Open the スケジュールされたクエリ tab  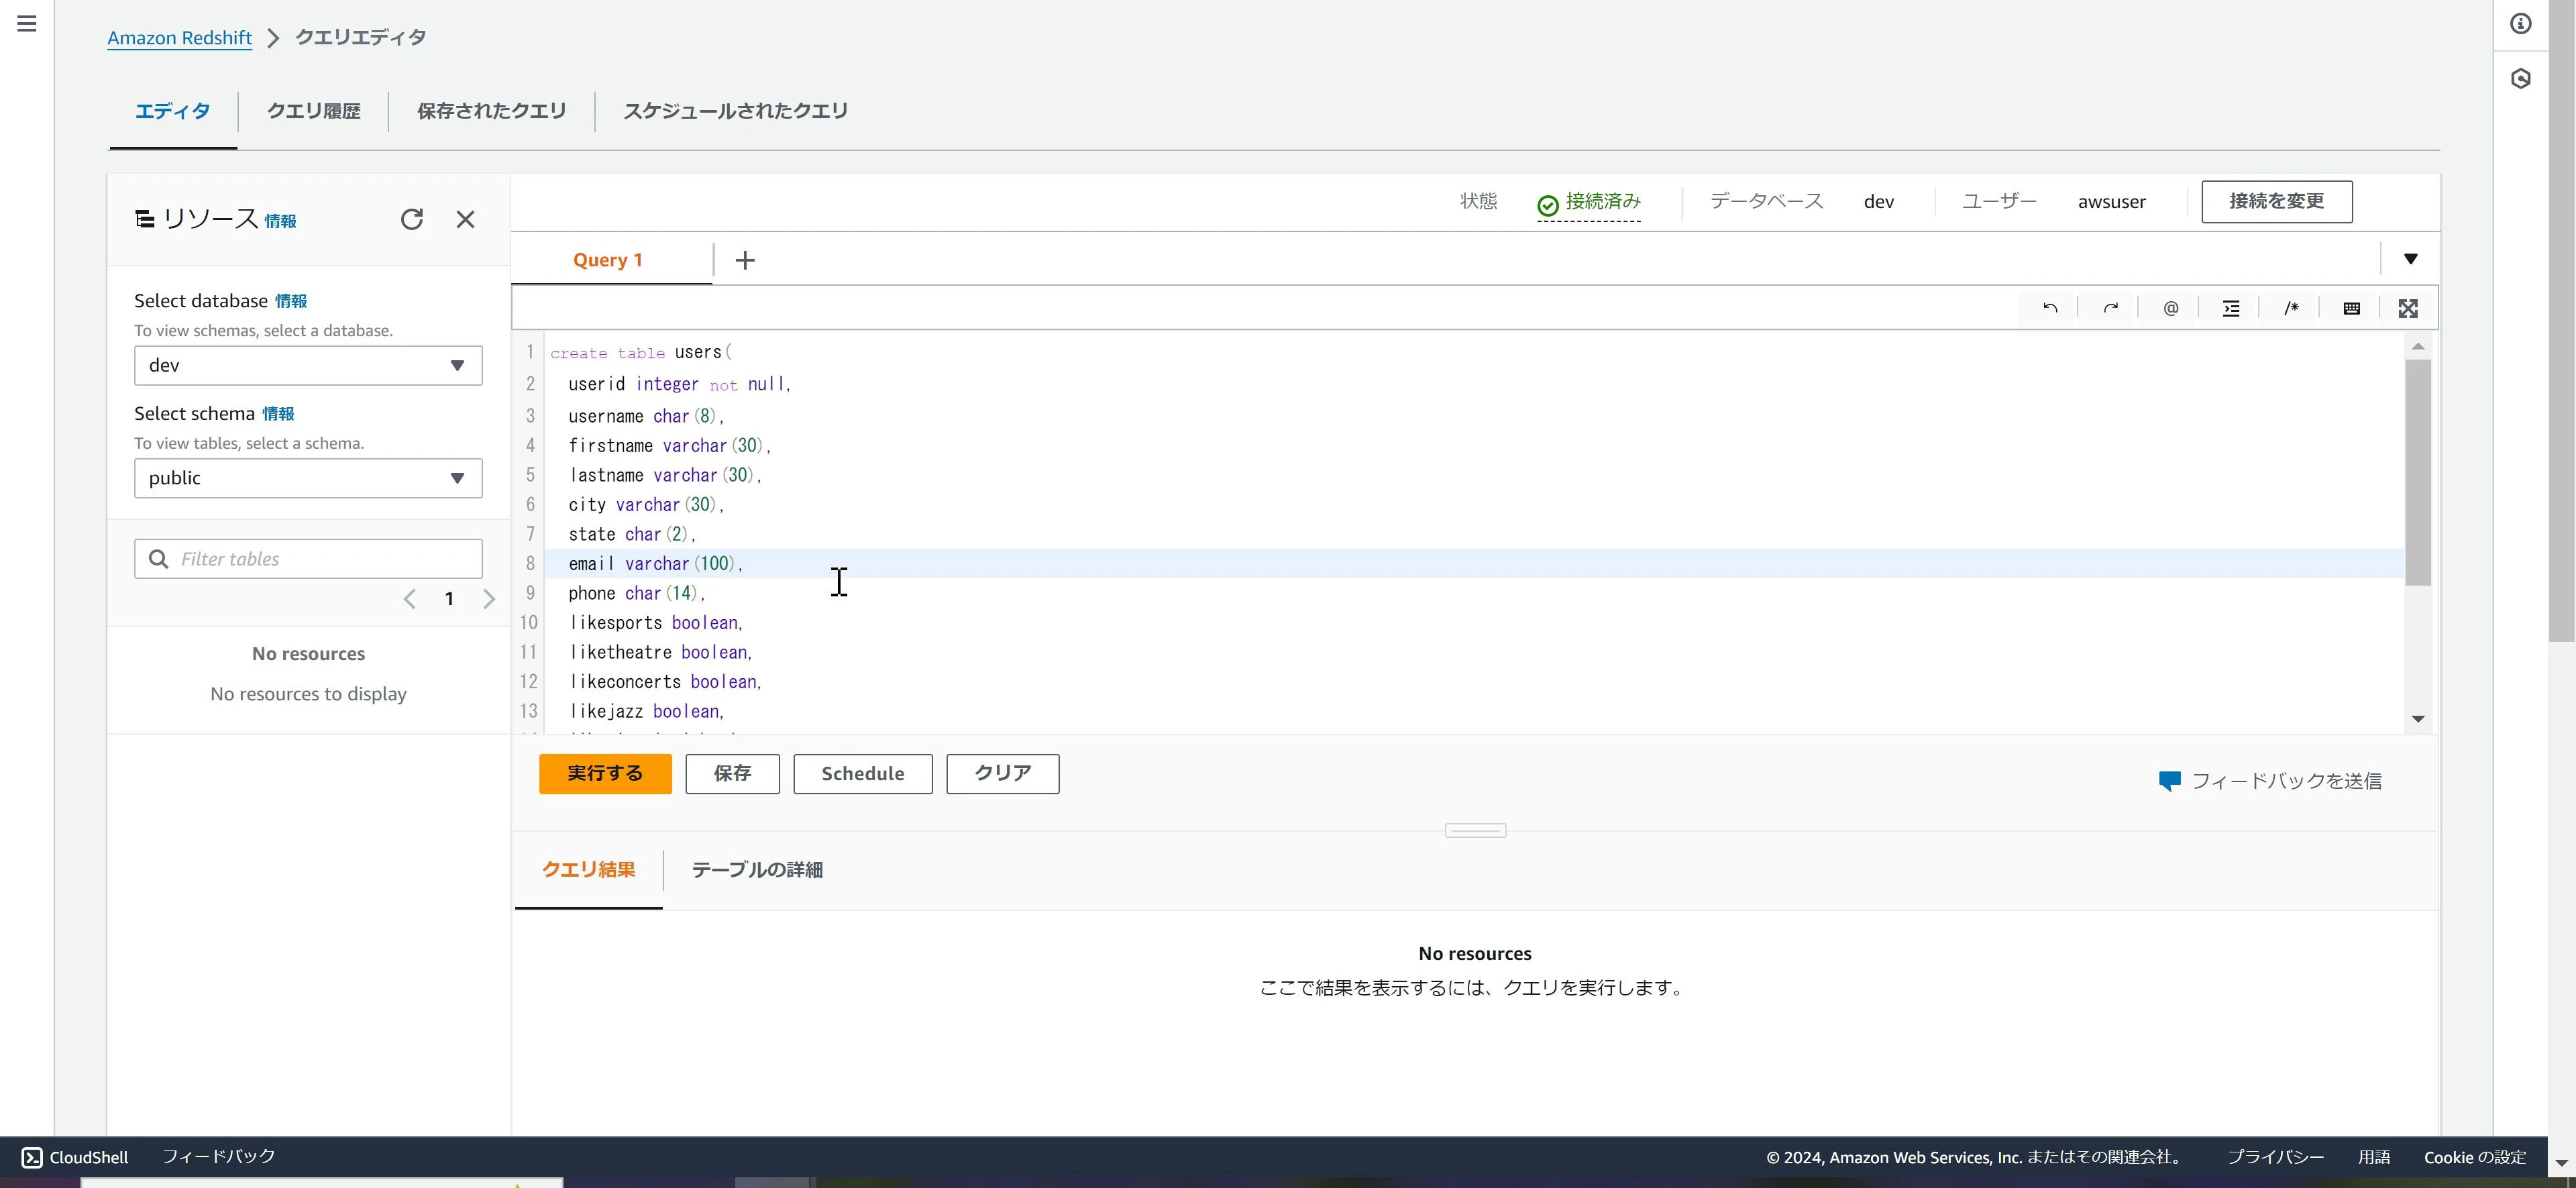tap(735, 111)
